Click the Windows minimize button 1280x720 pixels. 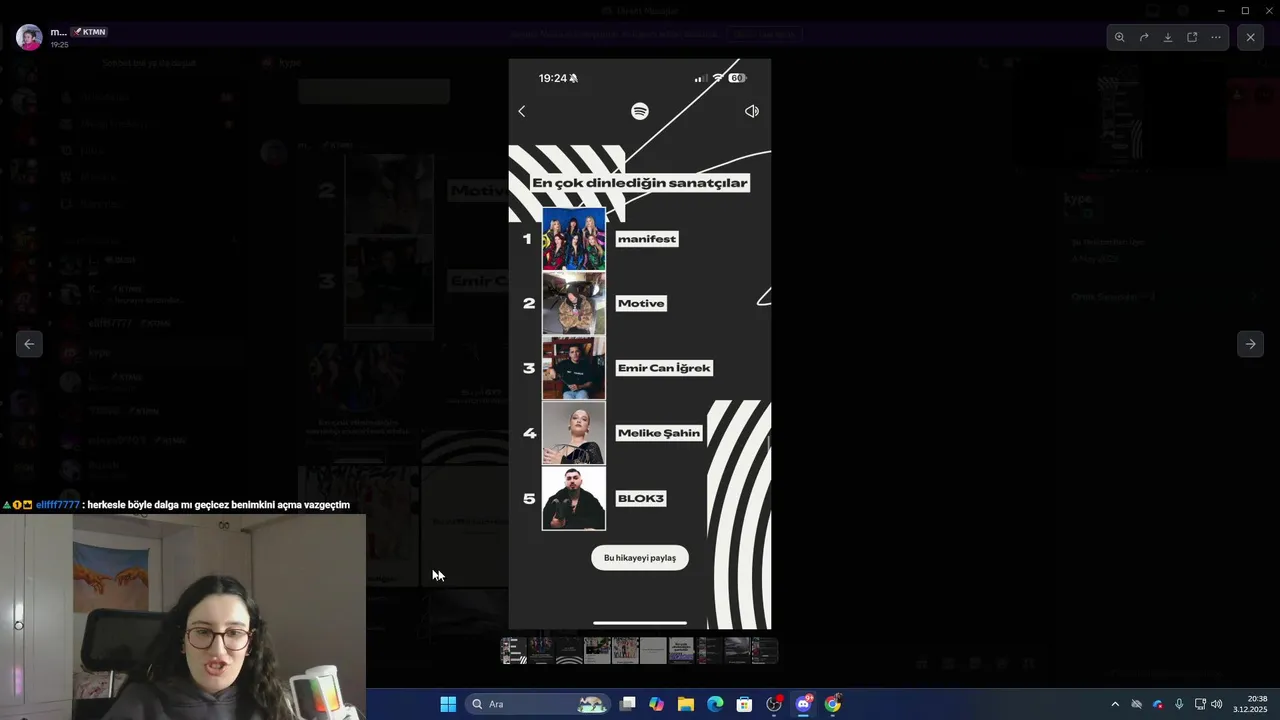(1221, 11)
